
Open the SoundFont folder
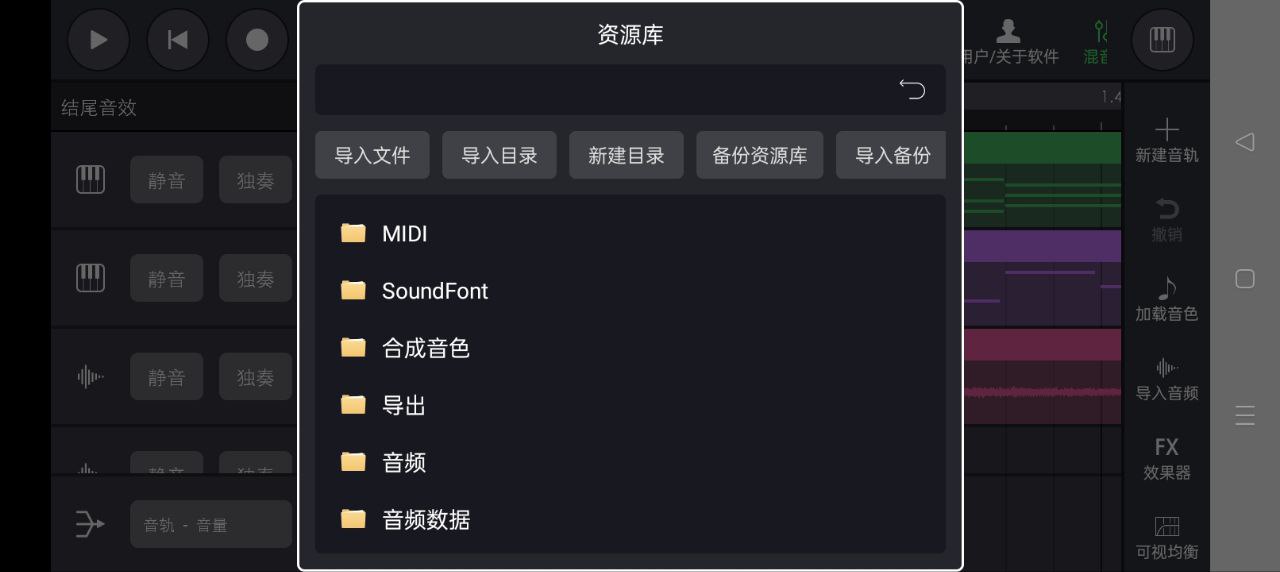(x=434, y=291)
